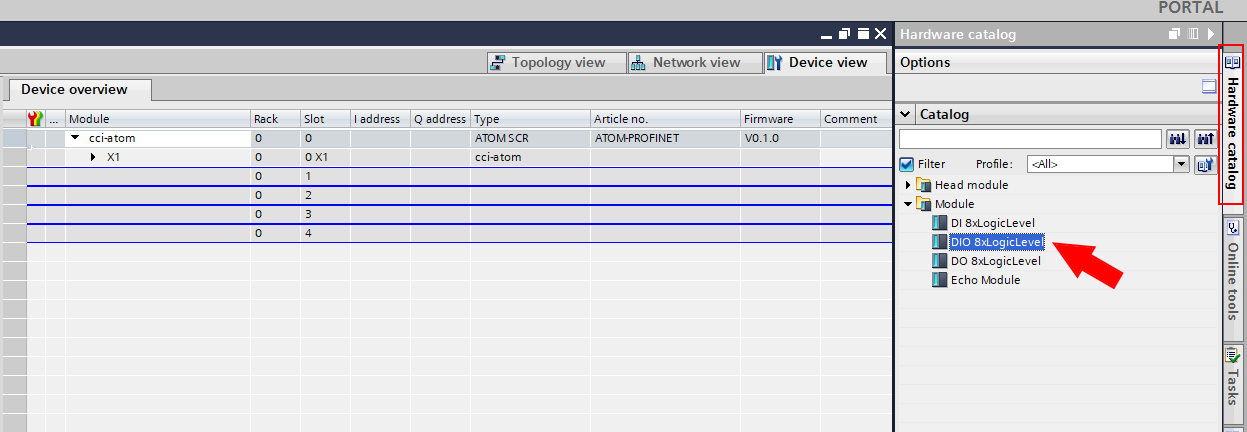Click the profile manager icon beside Profile
1247x432 pixels.
click(1204, 164)
